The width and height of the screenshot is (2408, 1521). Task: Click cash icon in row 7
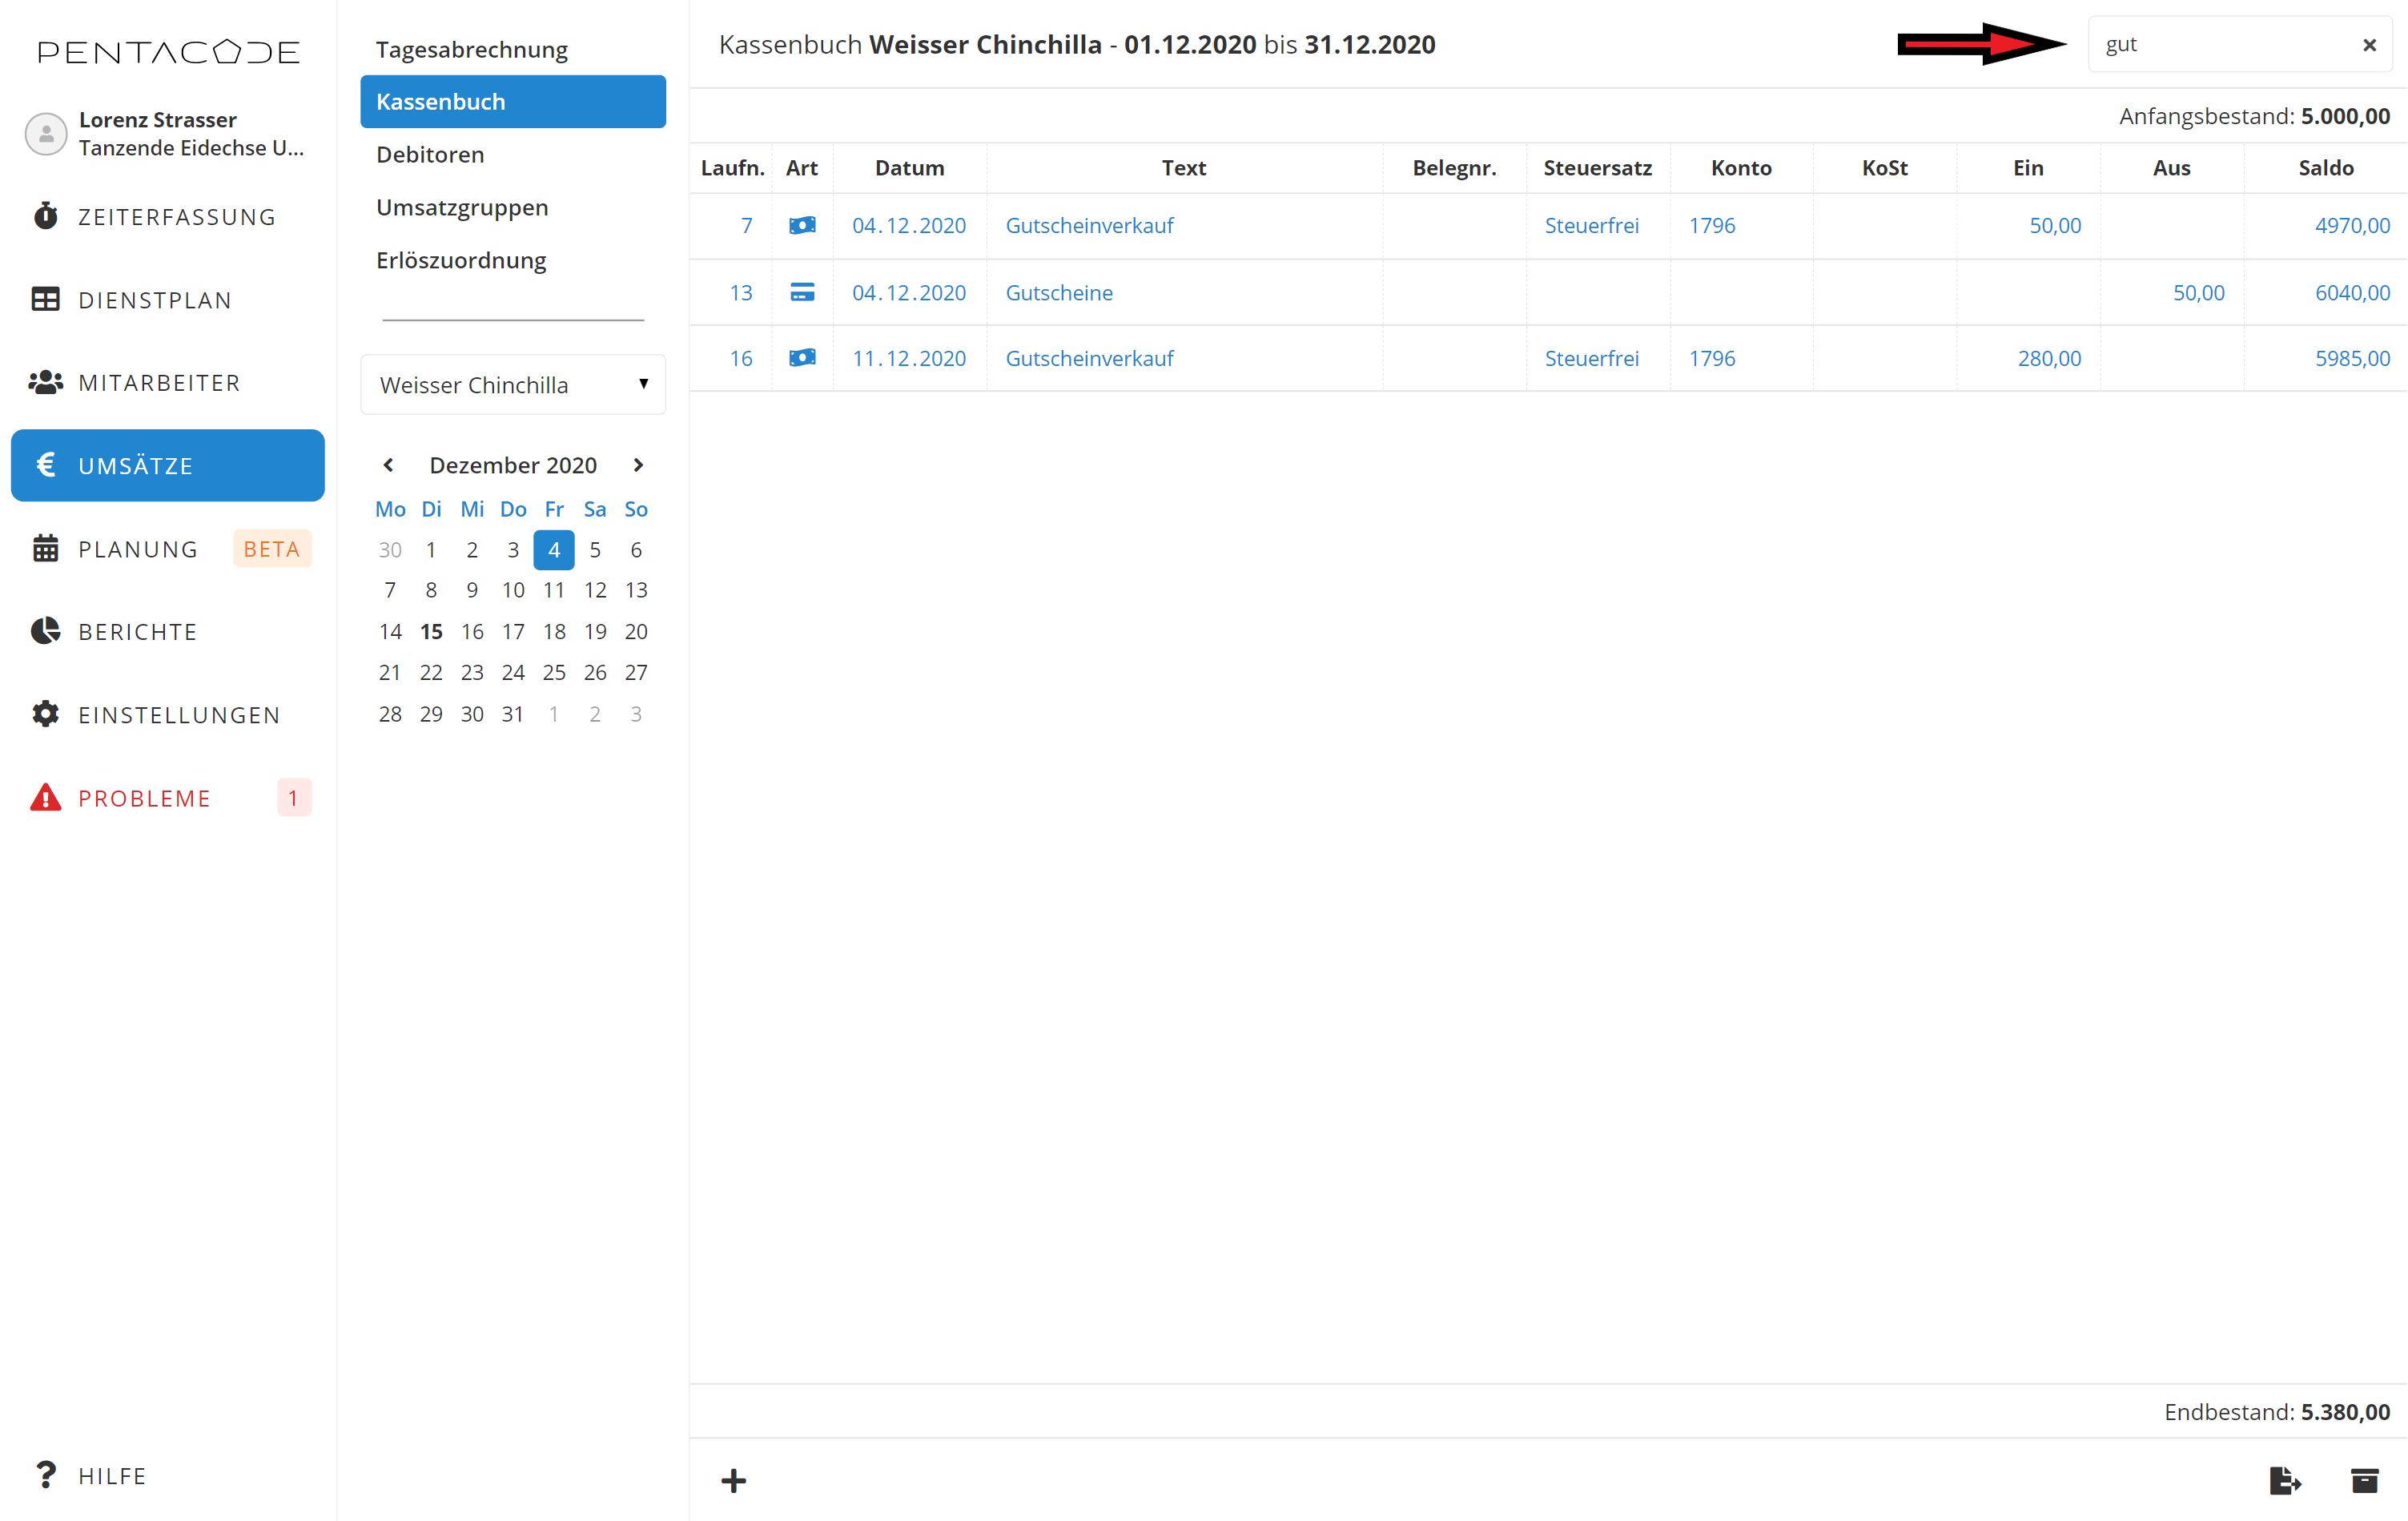(x=802, y=226)
